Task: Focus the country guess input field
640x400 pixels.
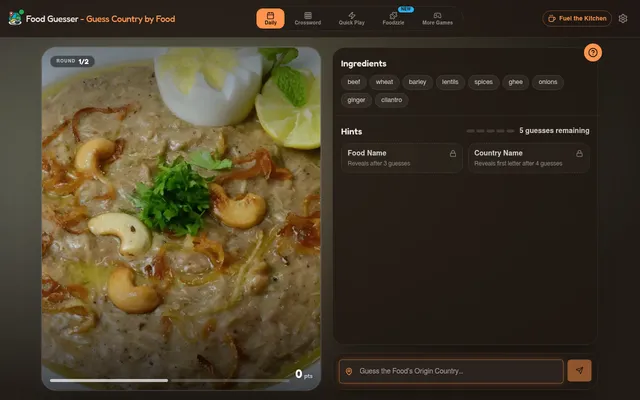Action: pos(451,371)
